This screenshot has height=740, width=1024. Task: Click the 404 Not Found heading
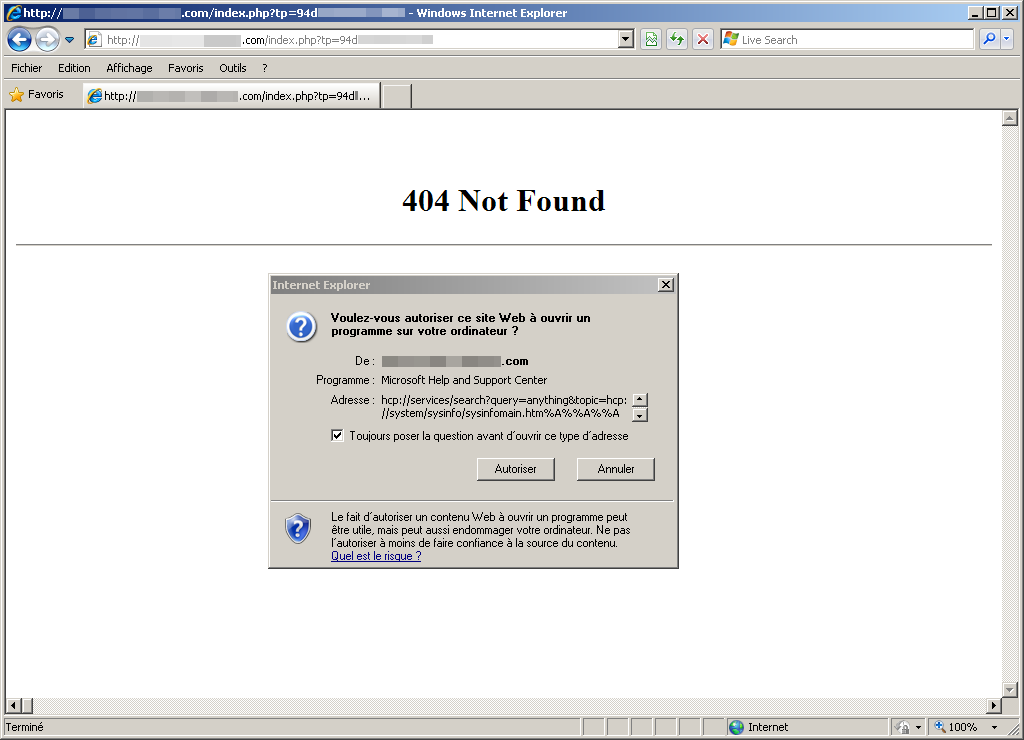[504, 201]
